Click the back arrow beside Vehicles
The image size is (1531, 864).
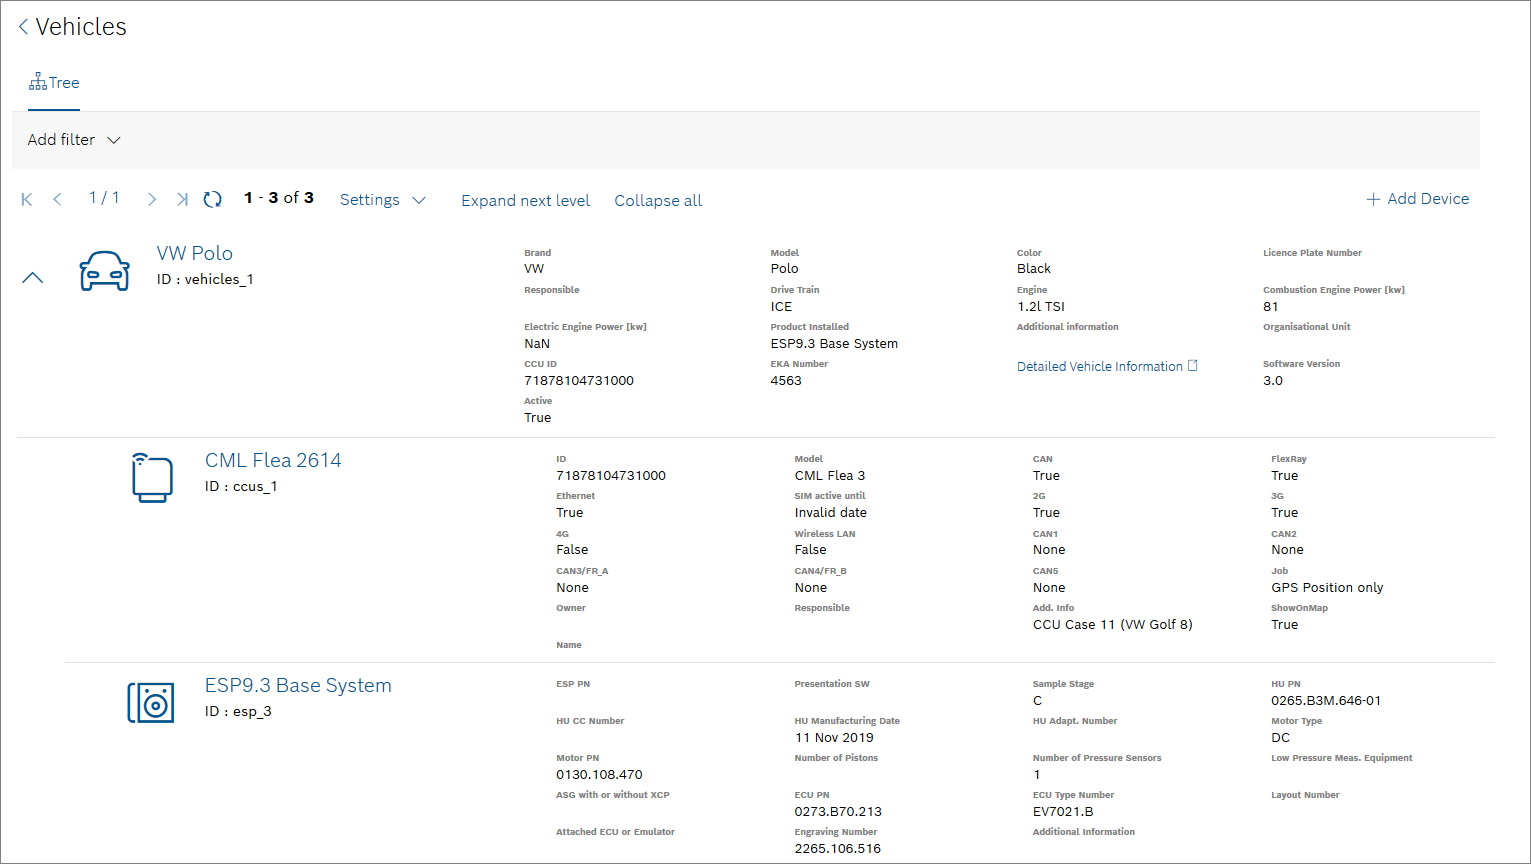coord(23,27)
